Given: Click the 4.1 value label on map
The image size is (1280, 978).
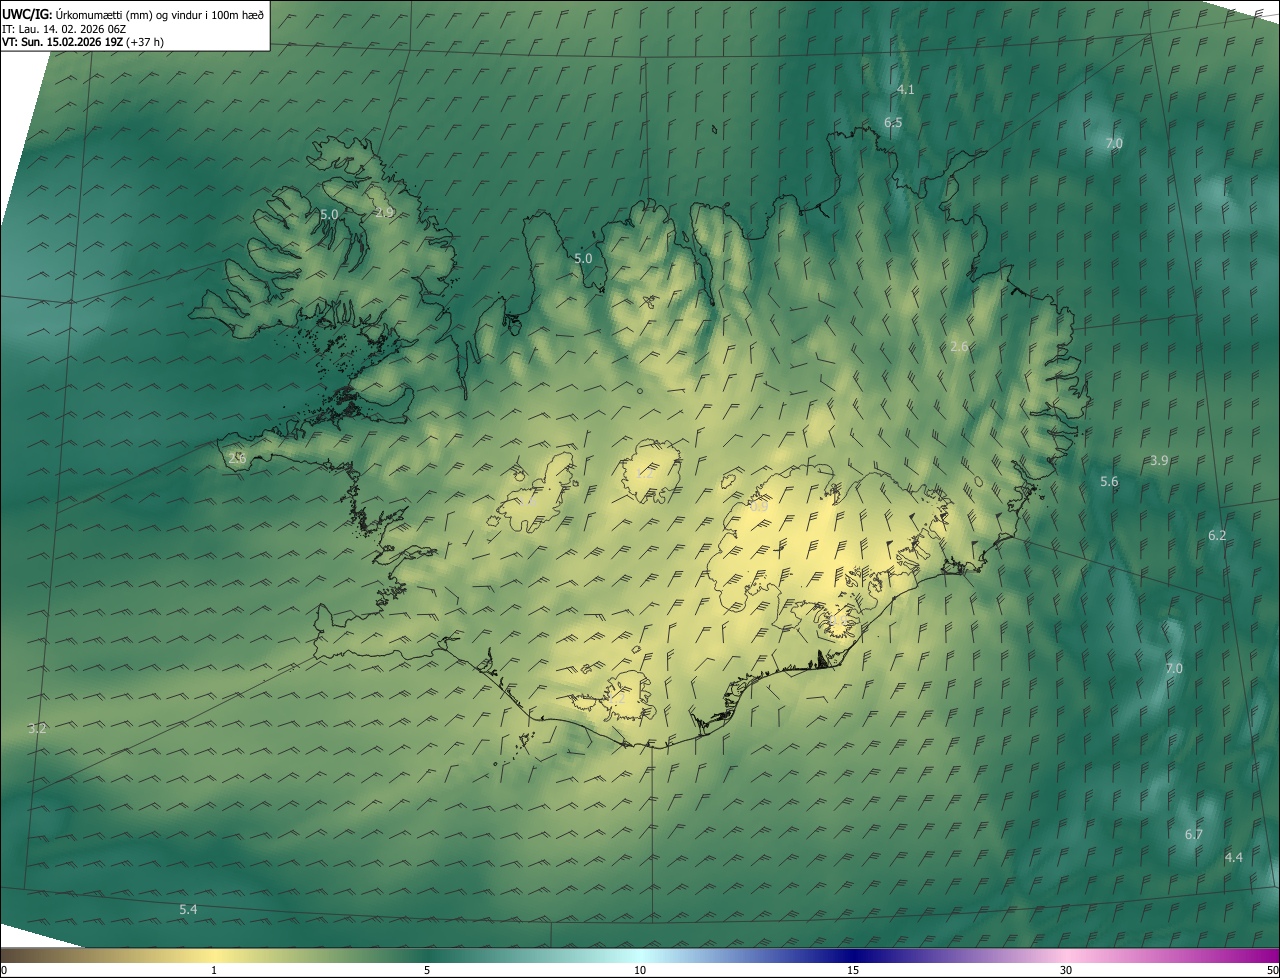Looking at the screenshot, I should (905, 89).
